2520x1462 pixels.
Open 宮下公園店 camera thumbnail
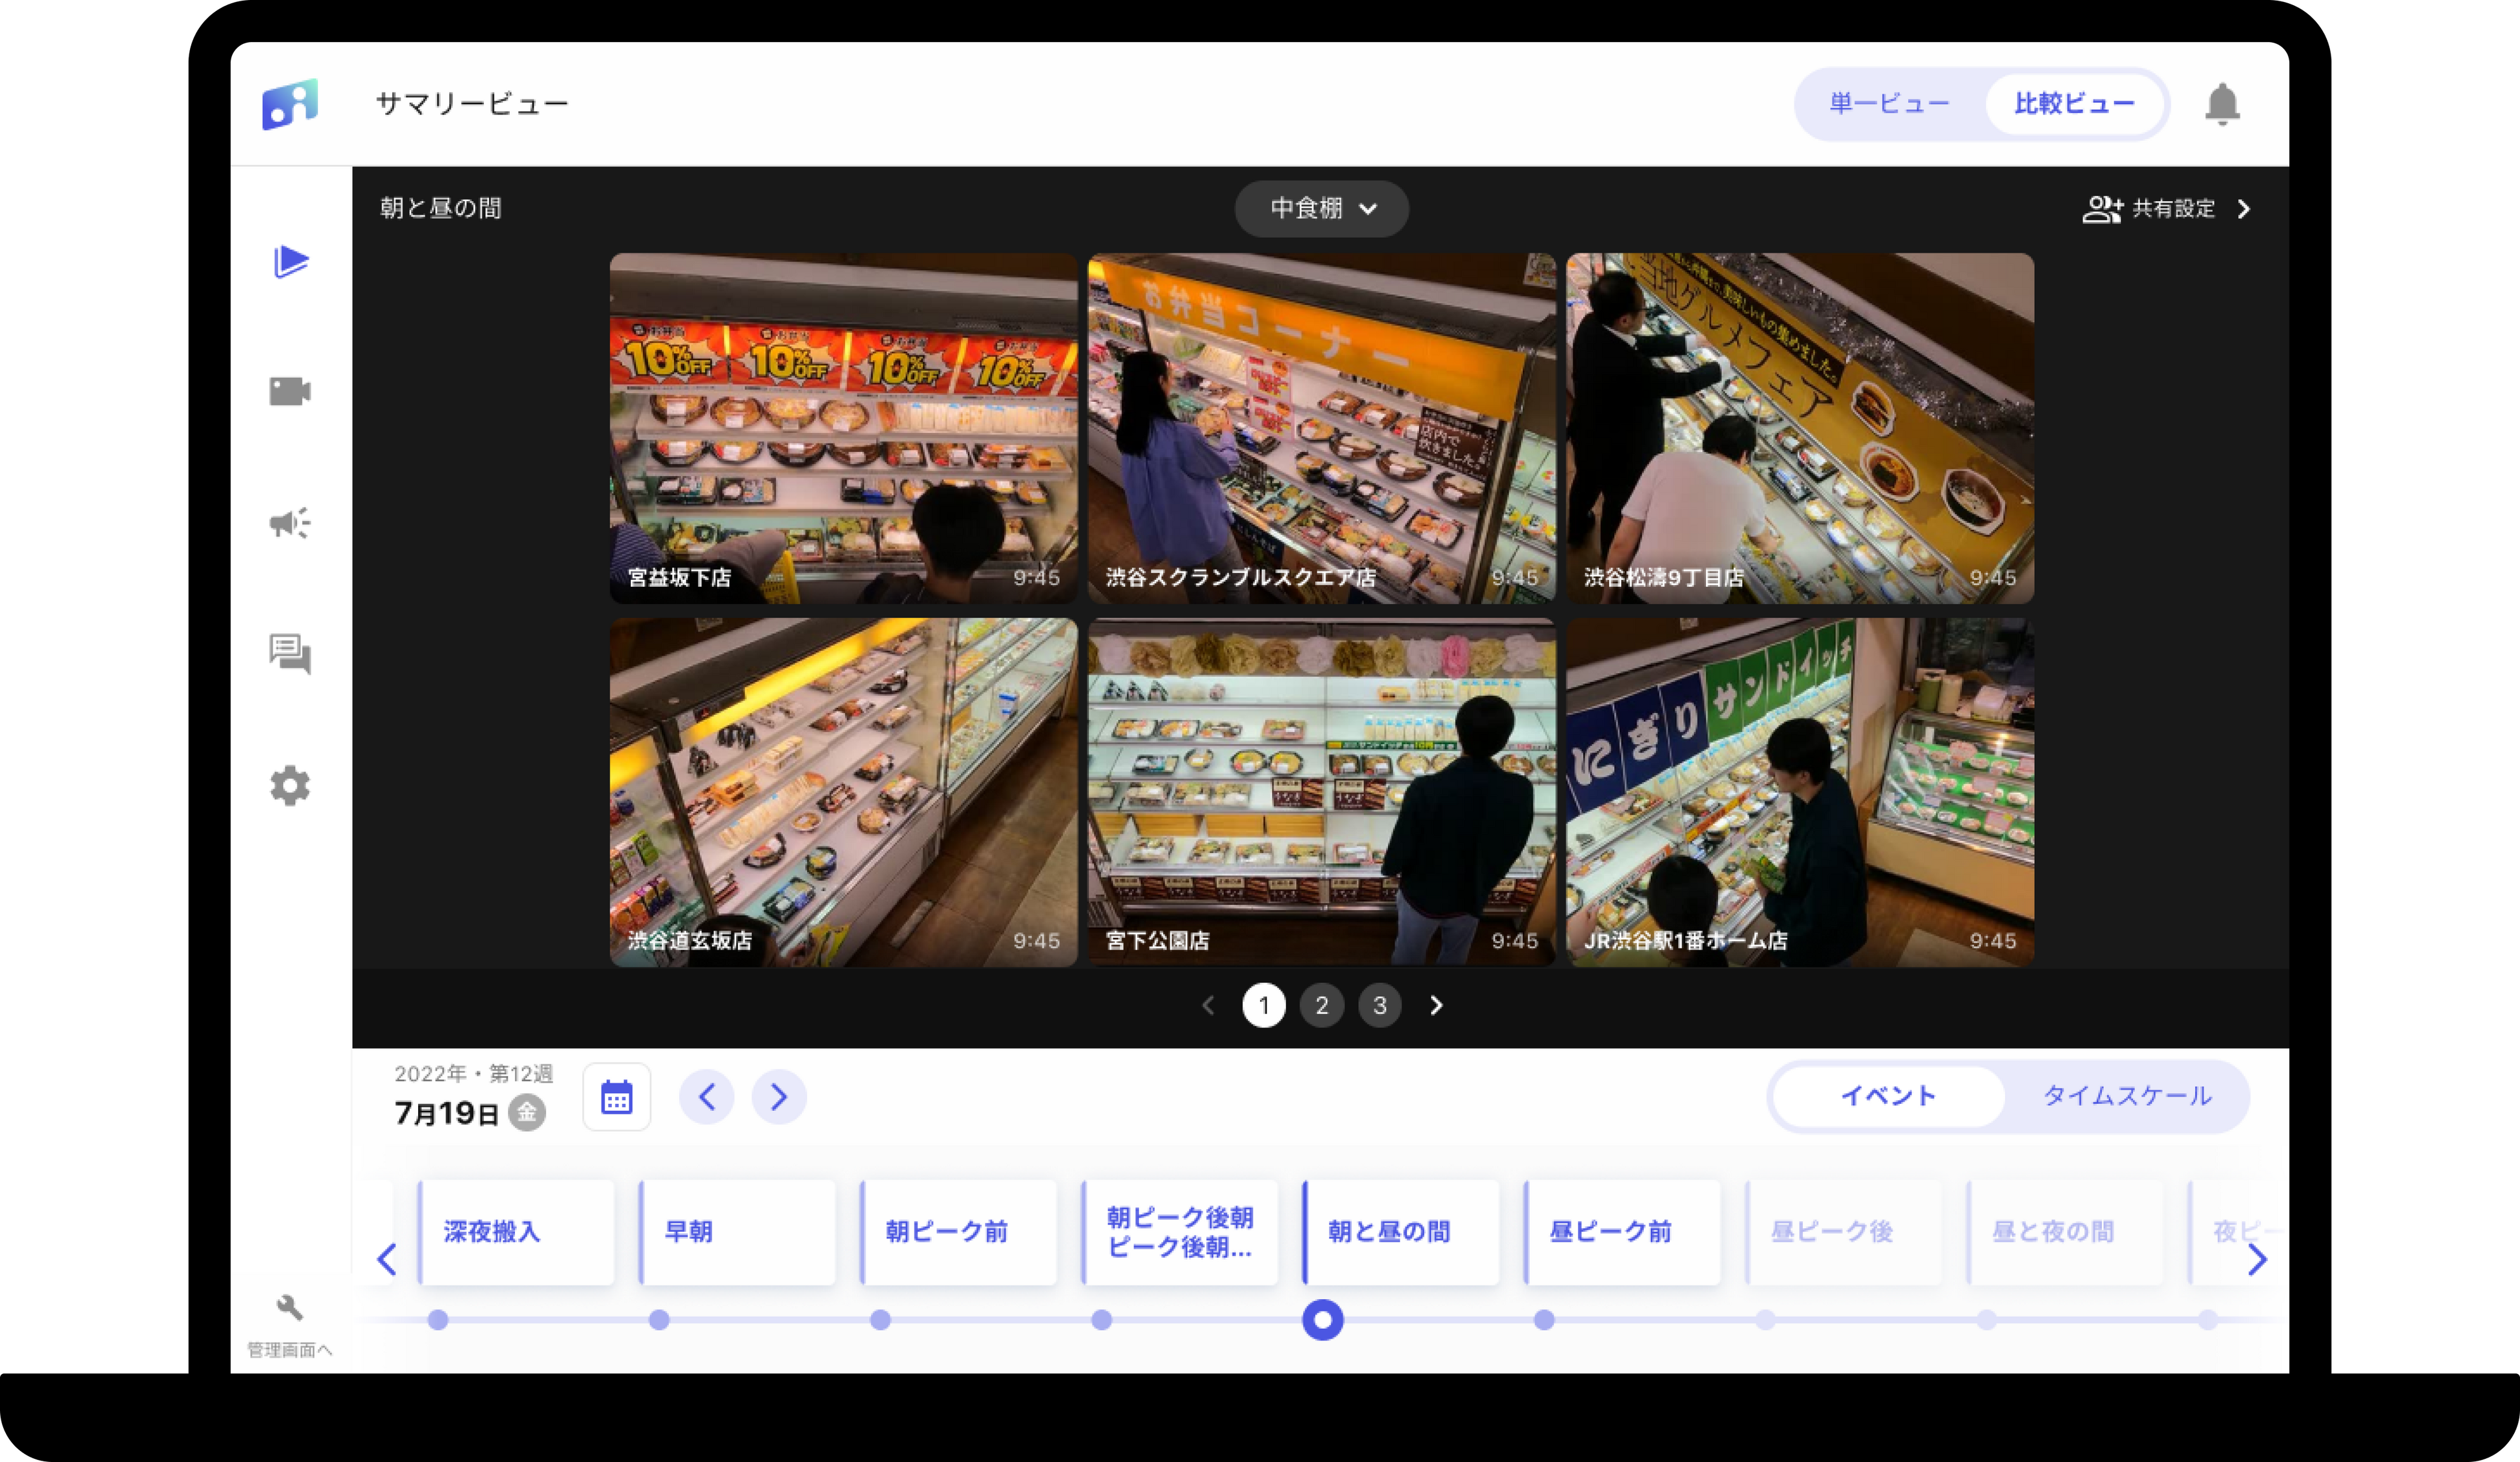pyautogui.click(x=1321, y=792)
